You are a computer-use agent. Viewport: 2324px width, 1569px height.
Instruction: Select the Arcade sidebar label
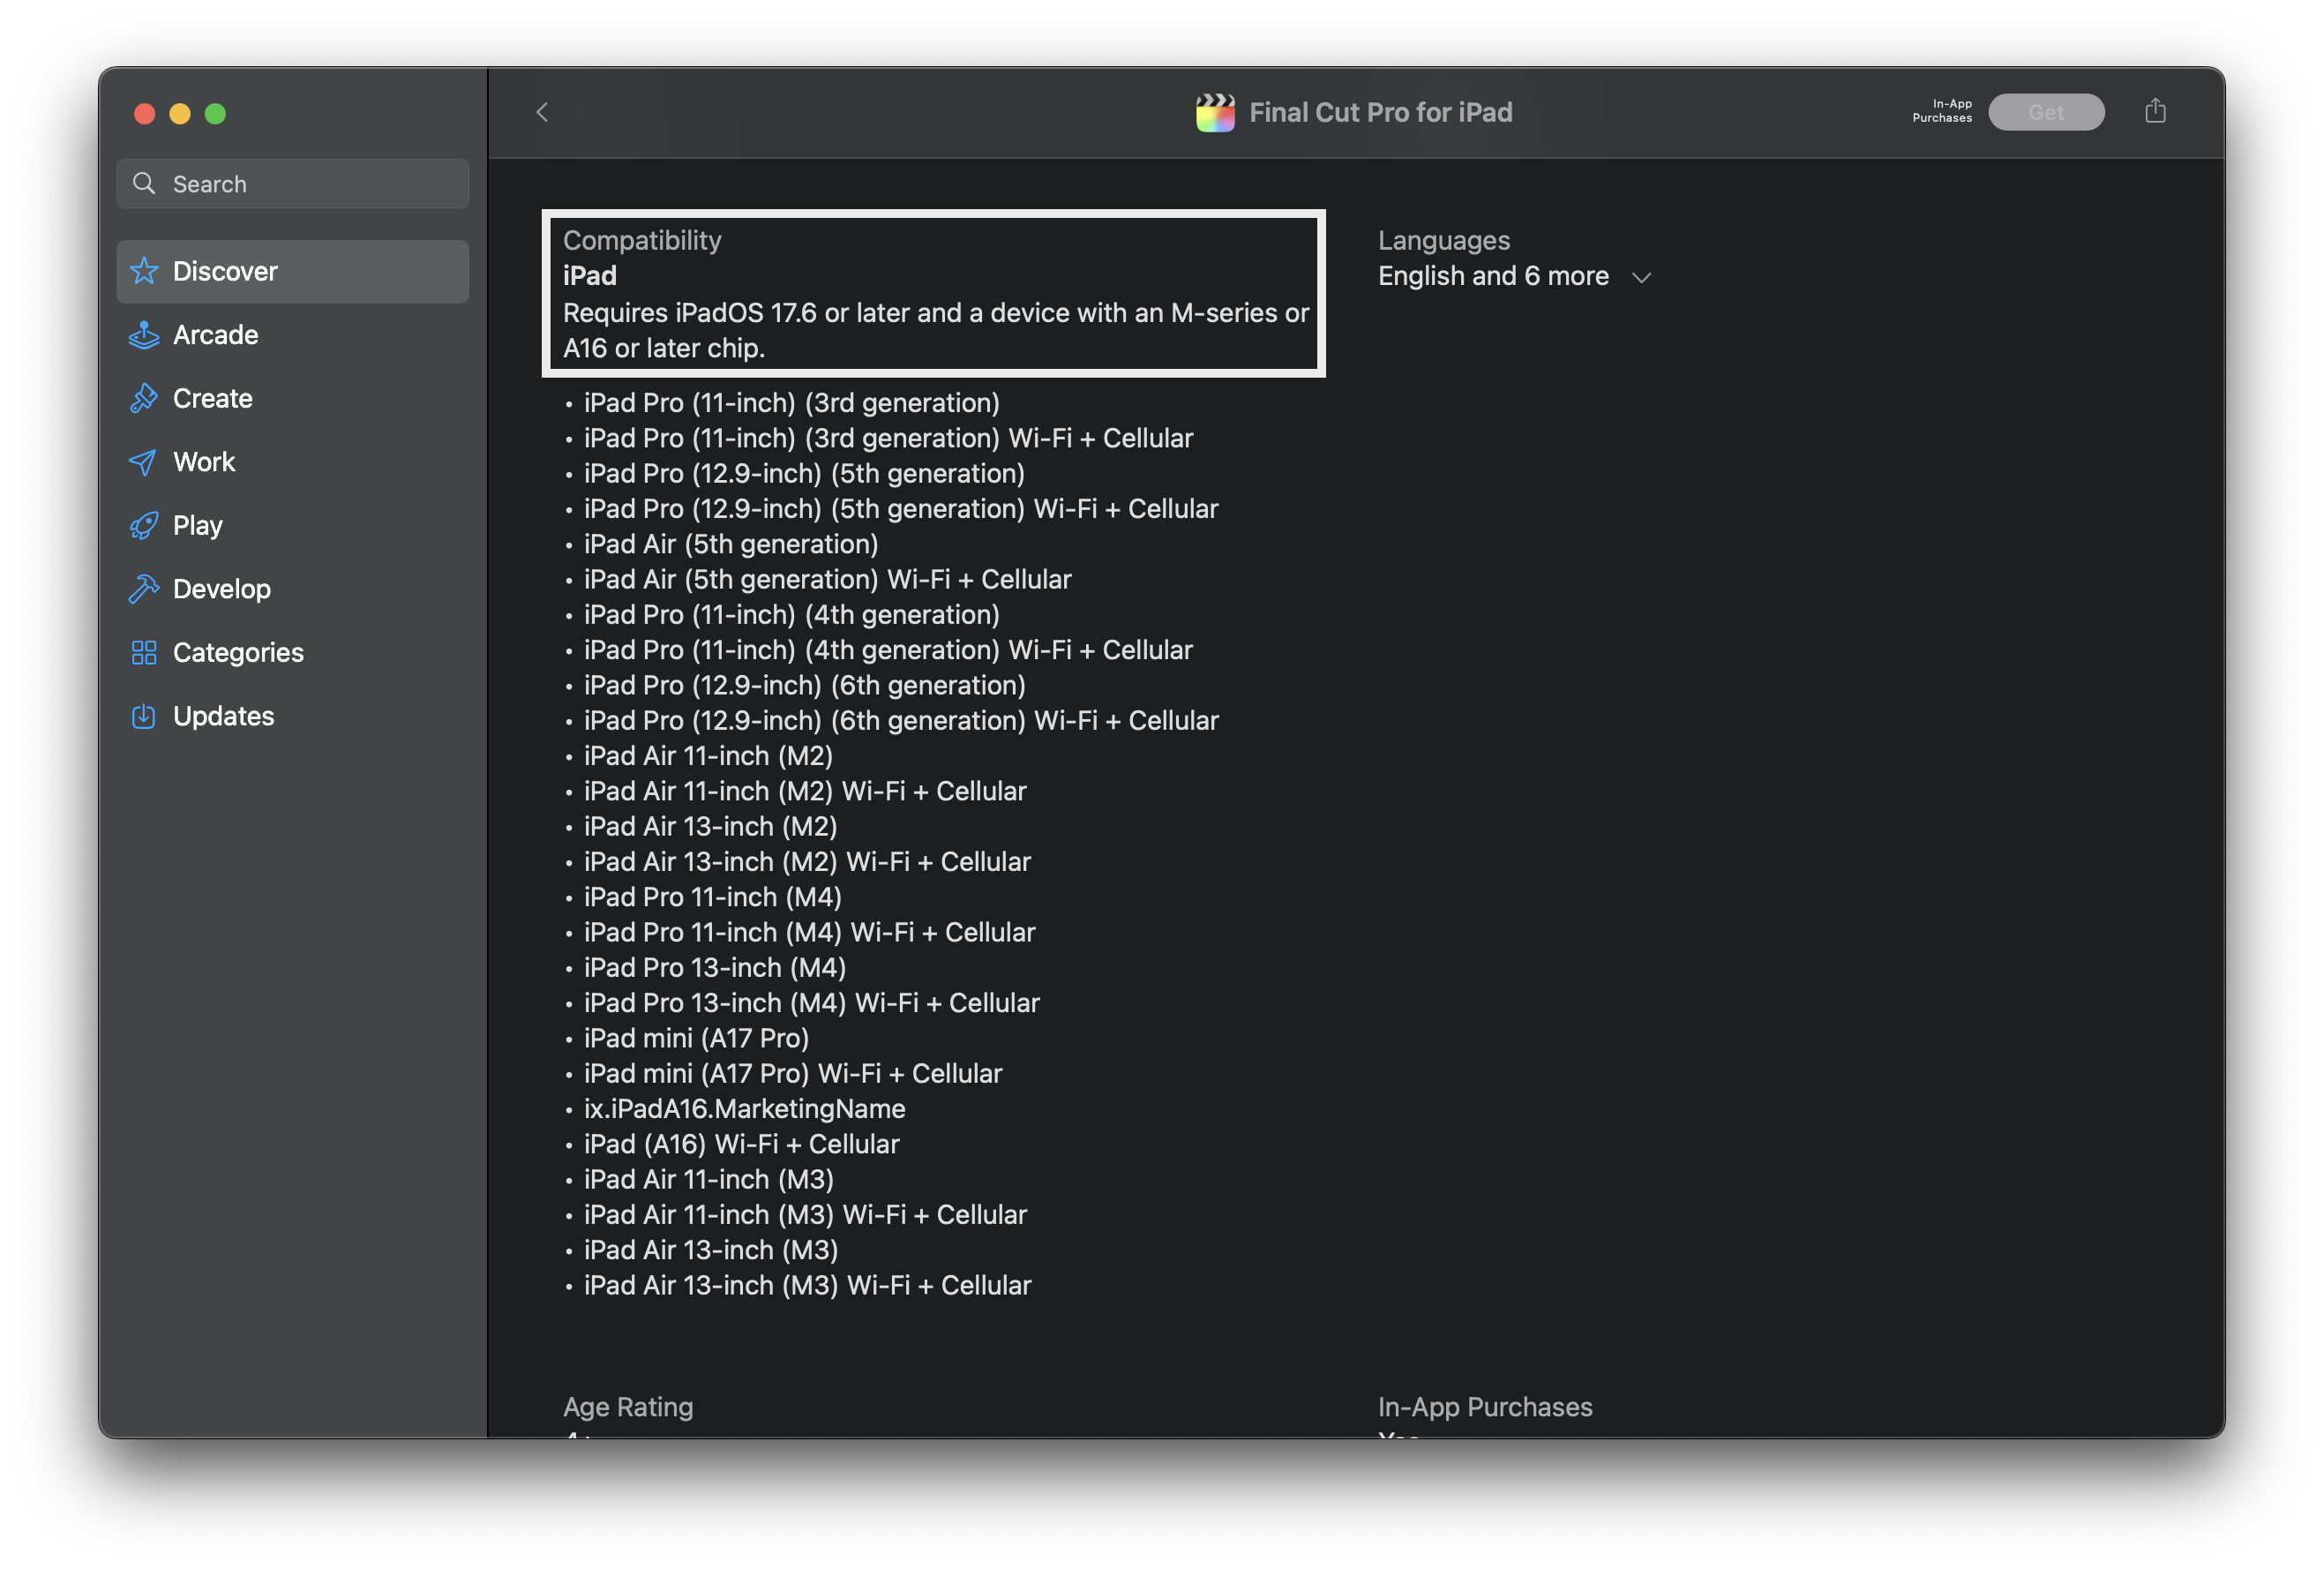pos(216,335)
